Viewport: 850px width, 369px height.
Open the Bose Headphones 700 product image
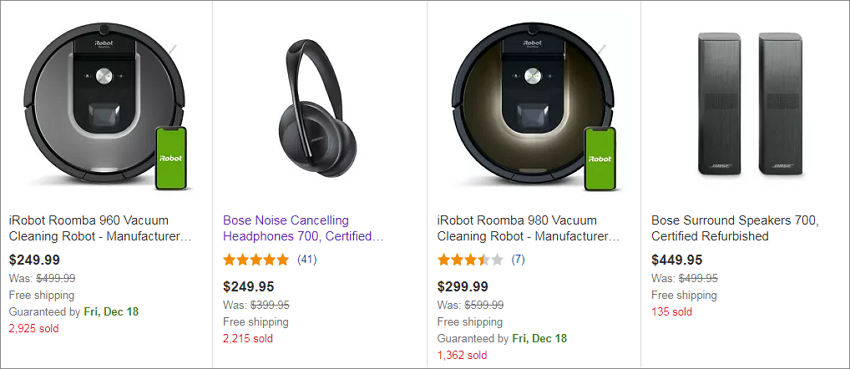point(317,108)
